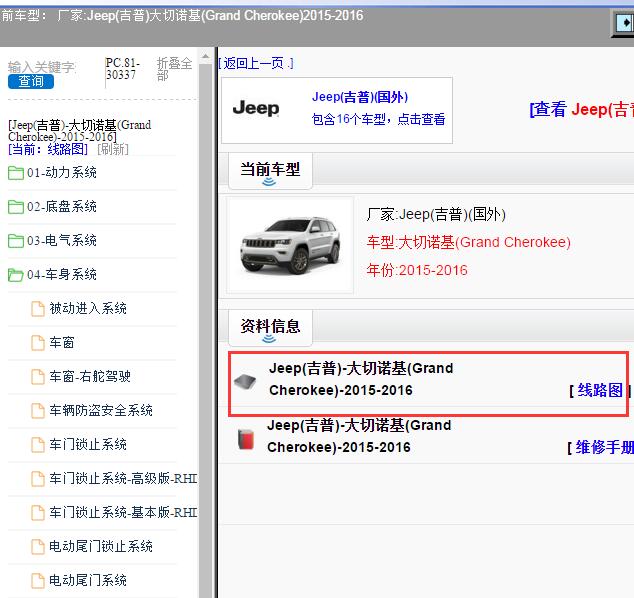Viewport: 634px width, 598px height.
Task: Click the folder icon of 01-动力系统
Action: pos(16,173)
